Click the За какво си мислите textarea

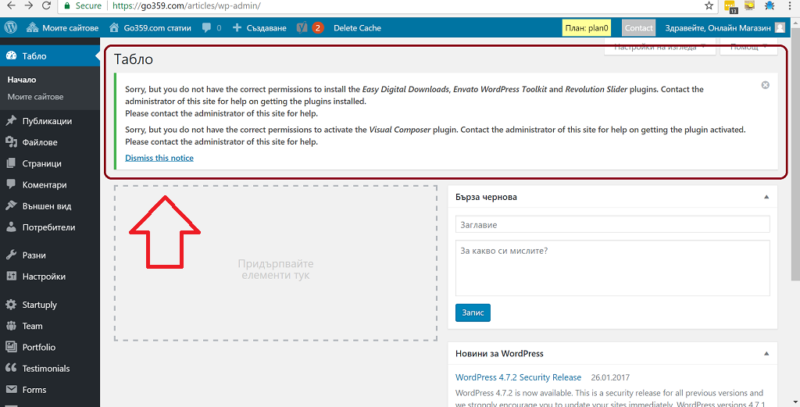pos(612,268)
